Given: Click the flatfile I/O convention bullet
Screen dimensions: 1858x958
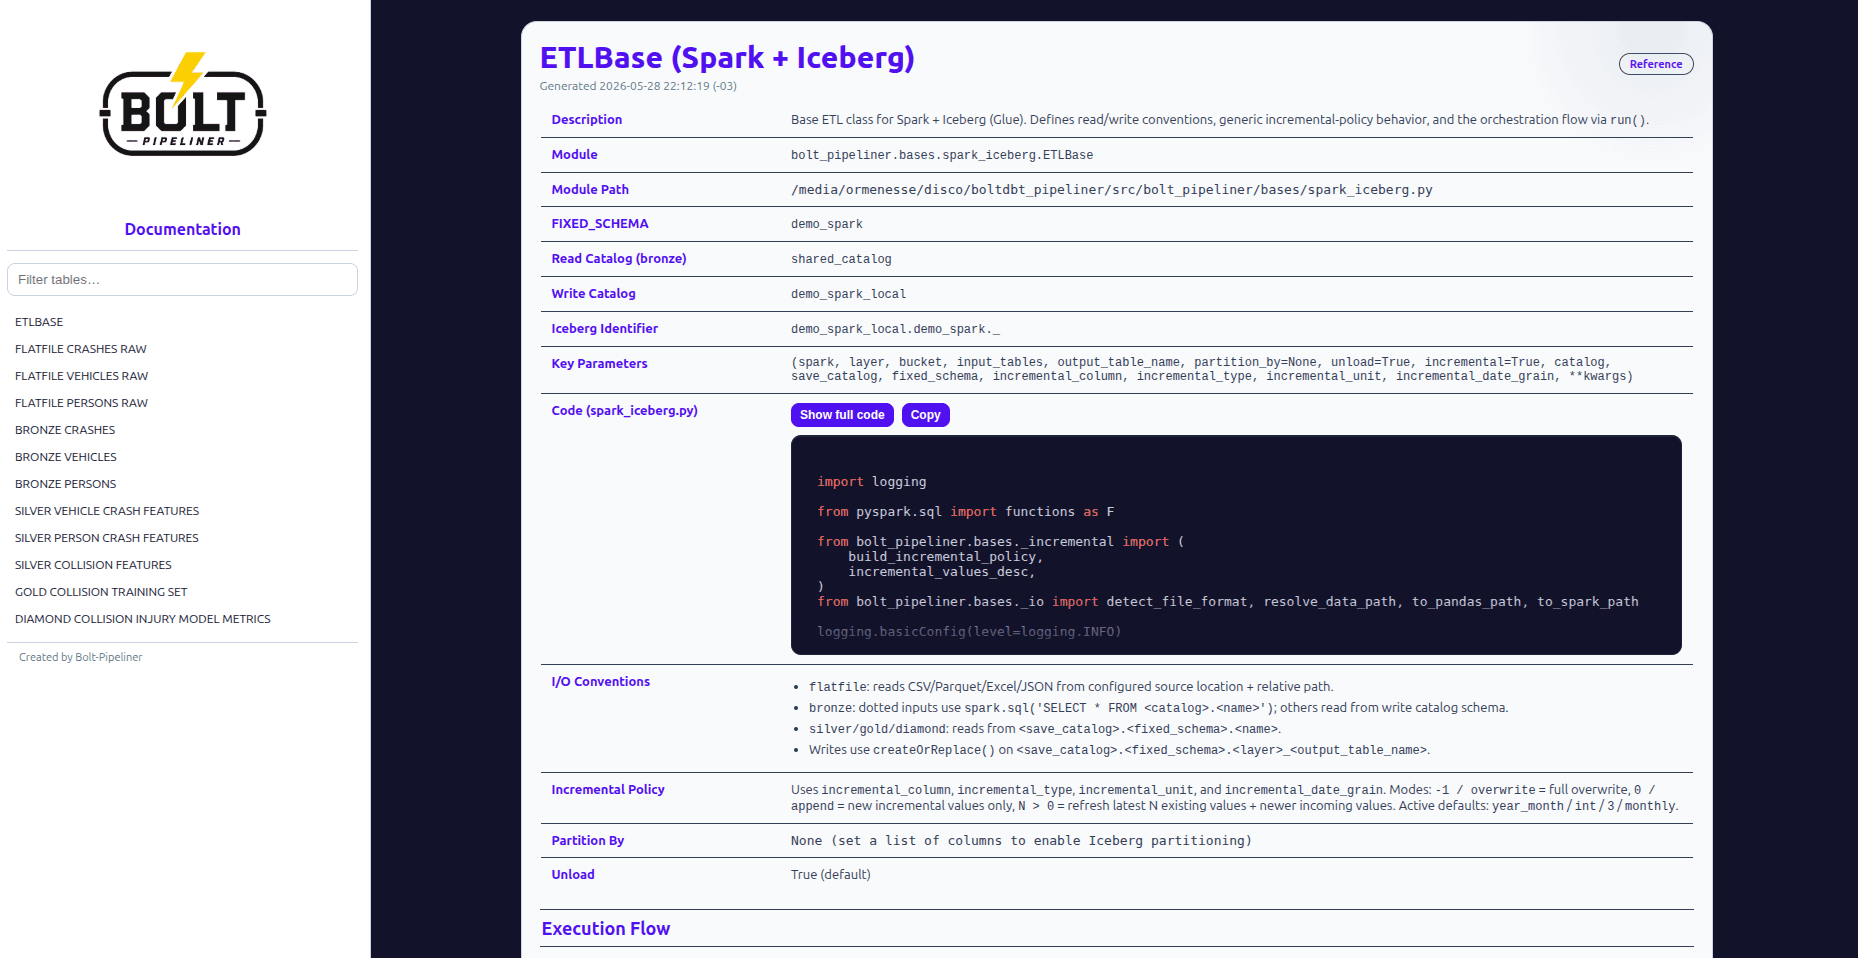Looking at the screenshot, I should point(1071,687).
